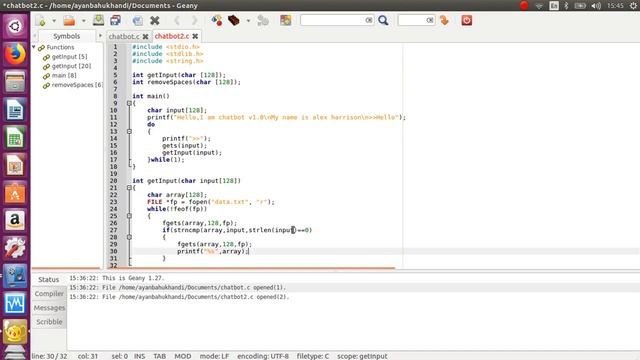Screen dimensions: 640x360
Task: Click the chatbot2.c opened(2) log line
Action: point(179,297)
